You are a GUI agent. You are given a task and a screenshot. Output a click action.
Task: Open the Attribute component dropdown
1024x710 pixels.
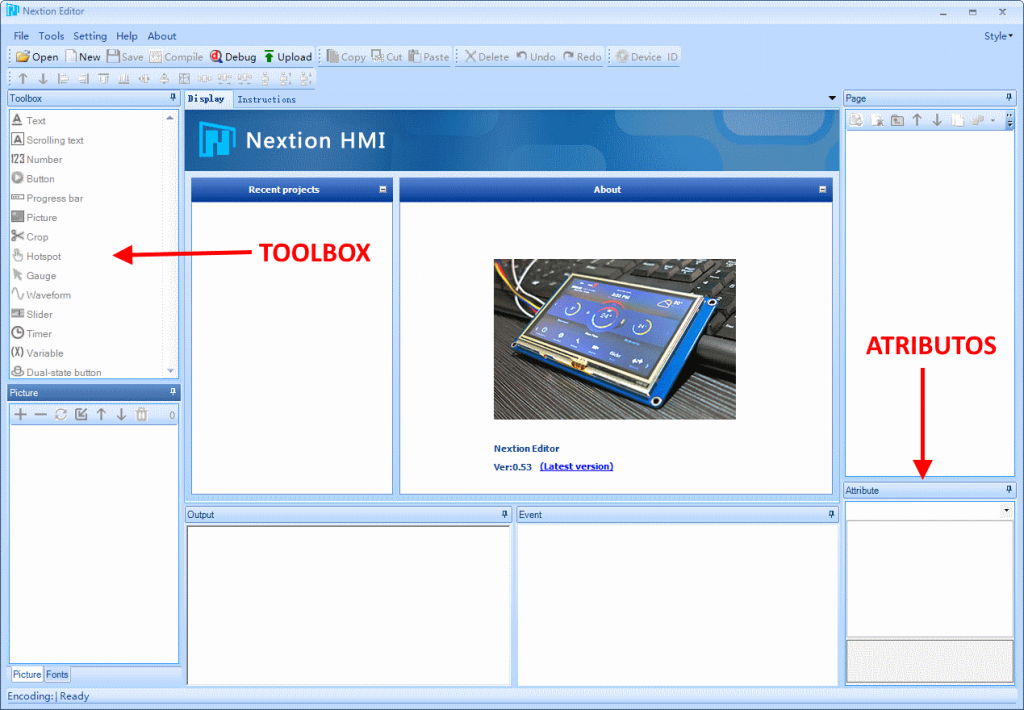coord(1006,510)
